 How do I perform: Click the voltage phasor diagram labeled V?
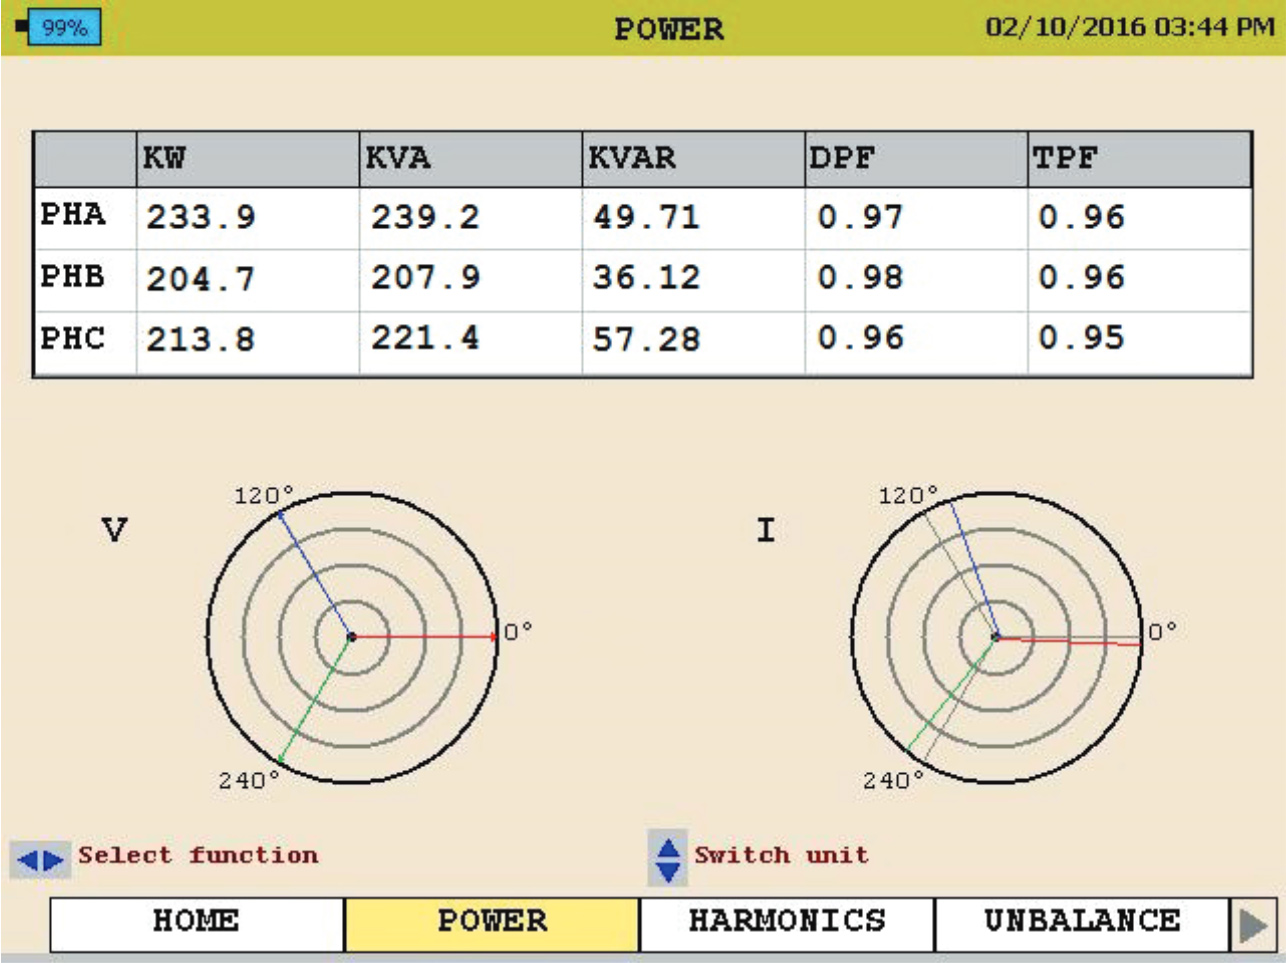[x=352, y=637]
